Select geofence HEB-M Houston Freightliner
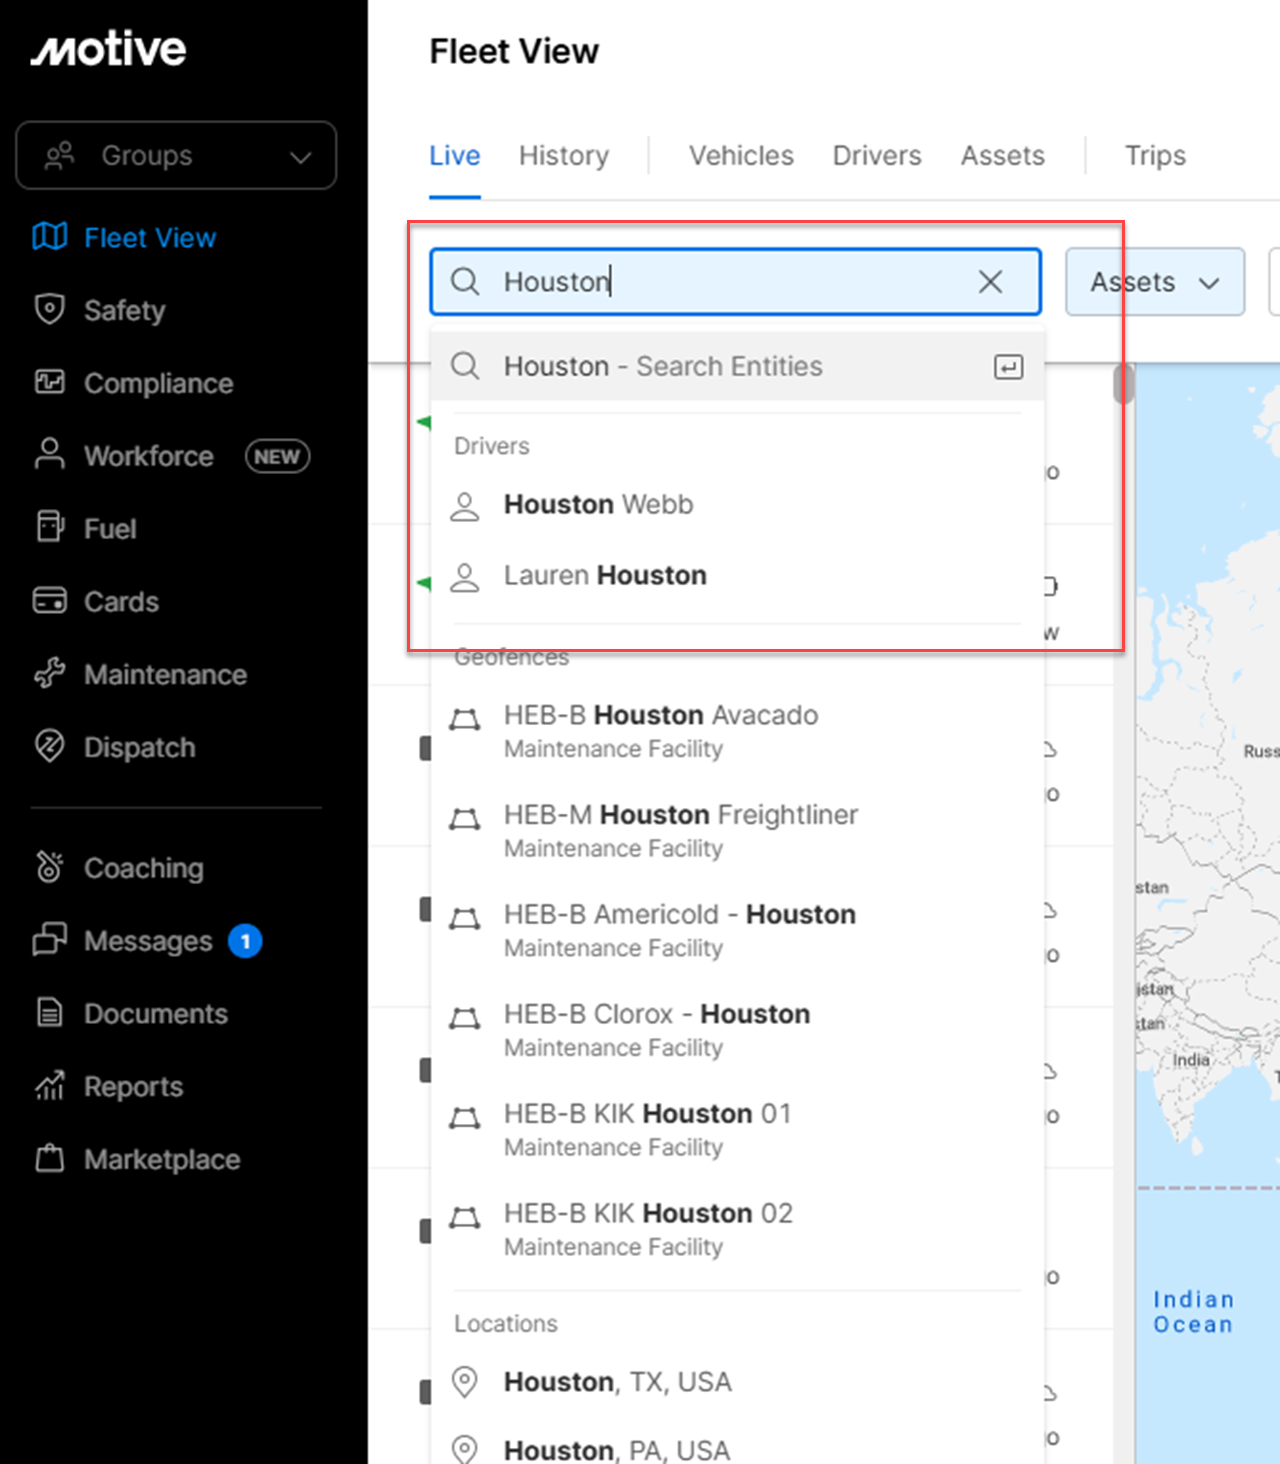 click(x=737, y=831)
